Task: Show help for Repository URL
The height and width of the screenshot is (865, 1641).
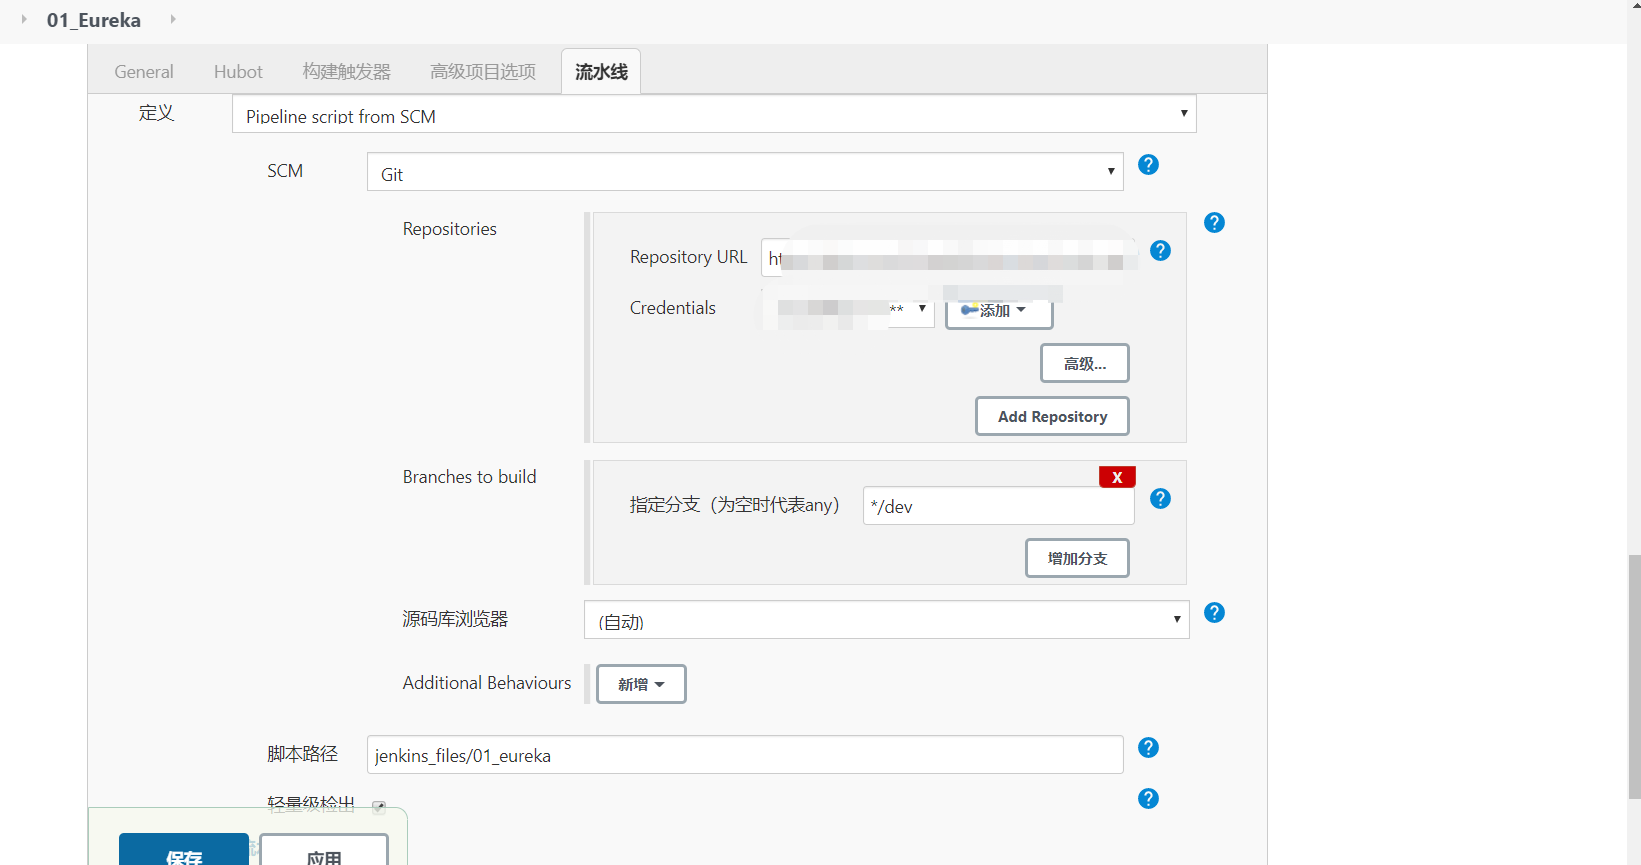Action: [1160, 251]
